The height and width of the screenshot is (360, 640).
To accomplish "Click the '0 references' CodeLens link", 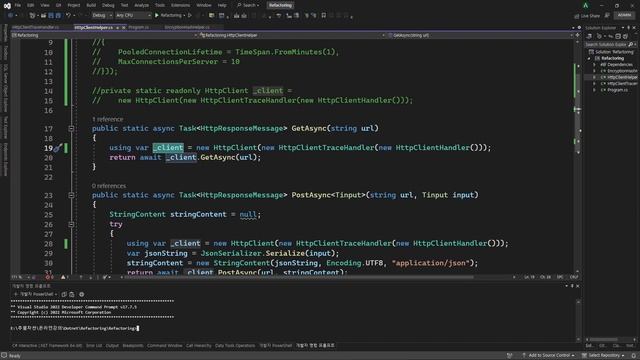I will tap(109, 186).
